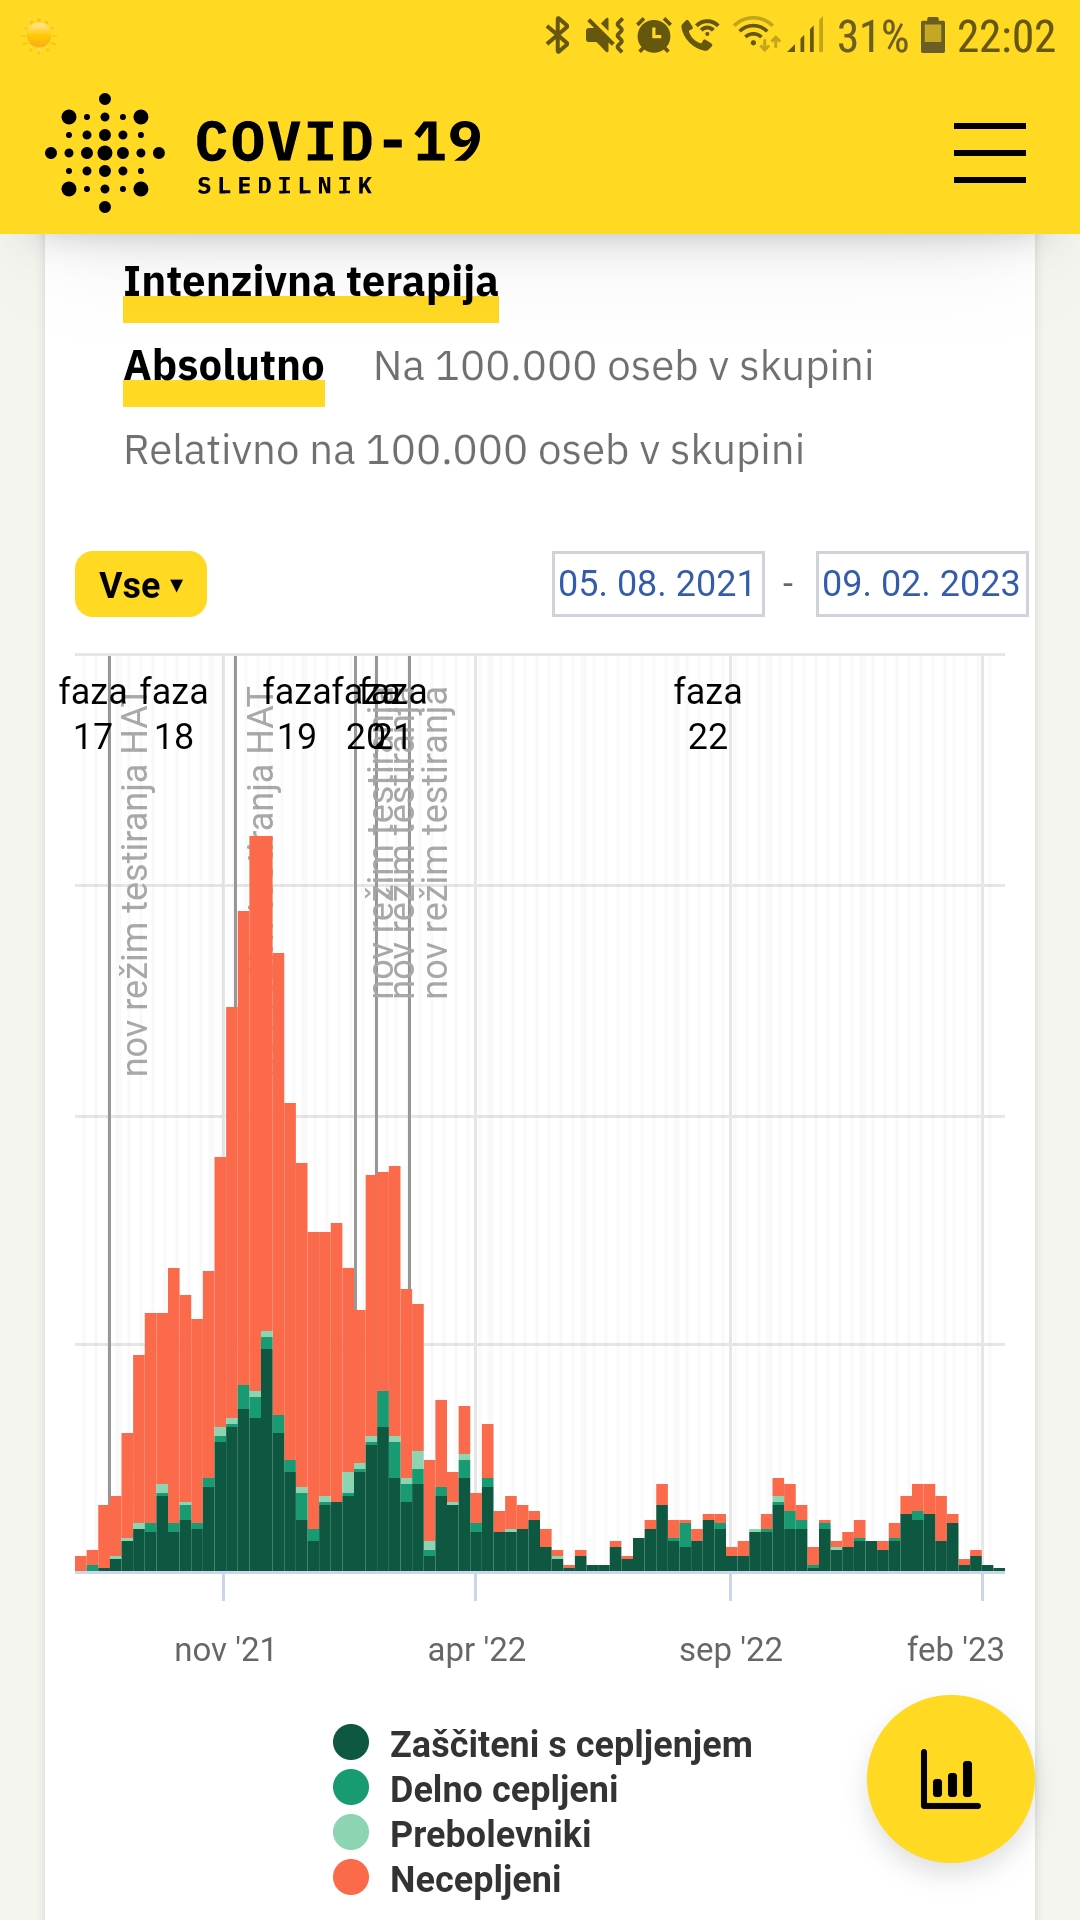Select the Absolutno tab
This screenshot has width=1080, height=1920.
point(224,366)
